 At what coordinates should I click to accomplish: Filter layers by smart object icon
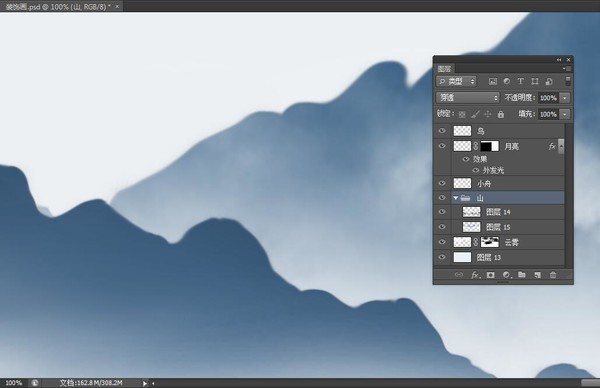click(x=549, y=81)
